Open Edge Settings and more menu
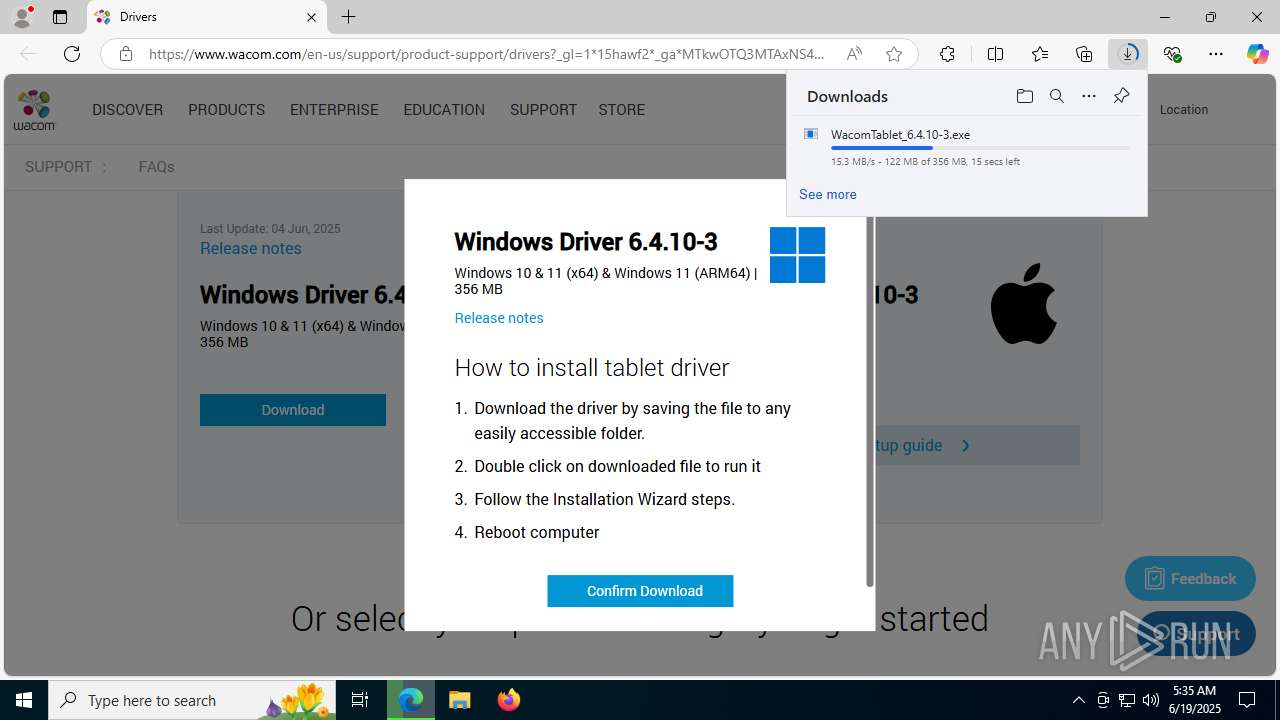Viewport: 1280px width, 720px height. pos(1216,54)
